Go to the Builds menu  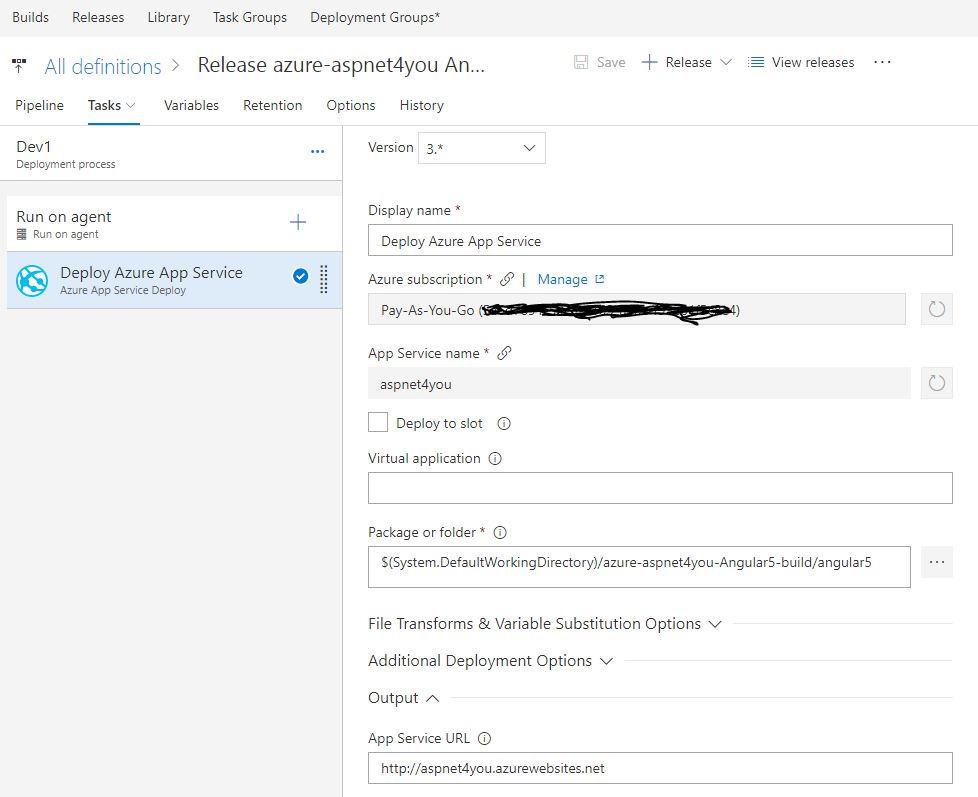point(31,17)
